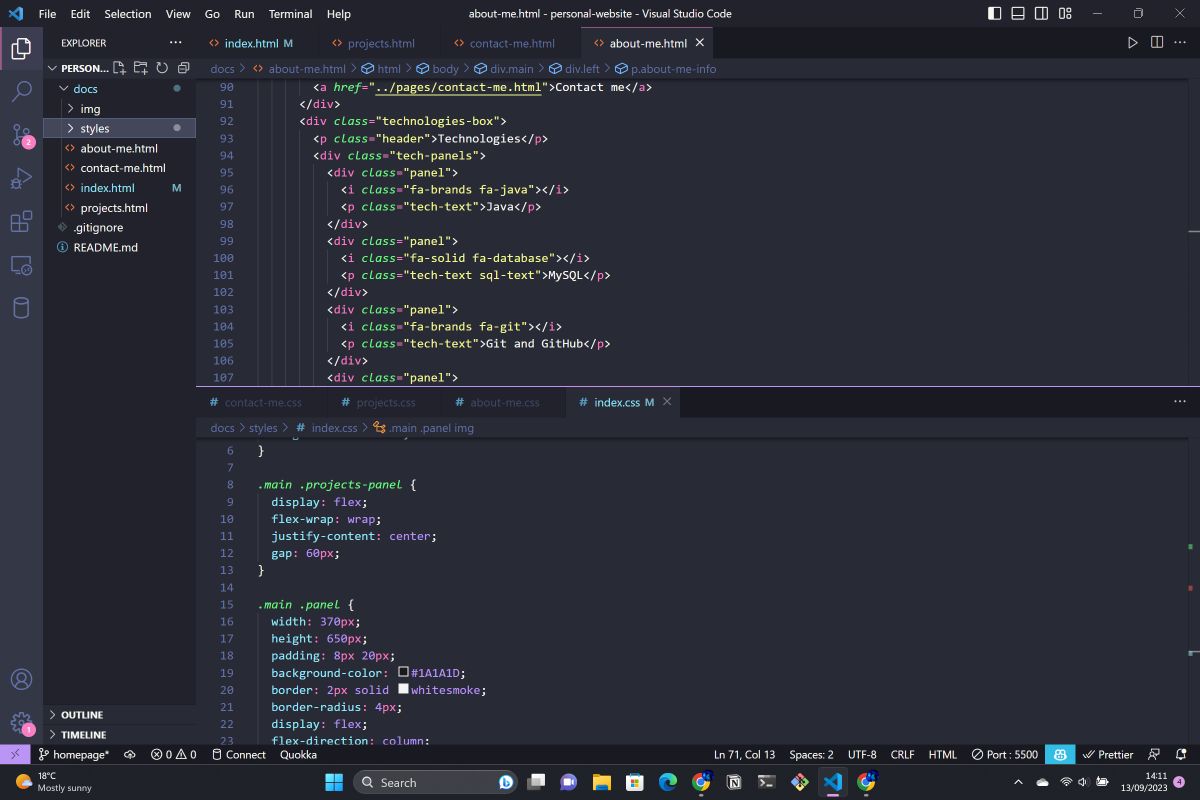Open the Selection menu
The height and width of the screenshot is (800, 1200).
128,14
